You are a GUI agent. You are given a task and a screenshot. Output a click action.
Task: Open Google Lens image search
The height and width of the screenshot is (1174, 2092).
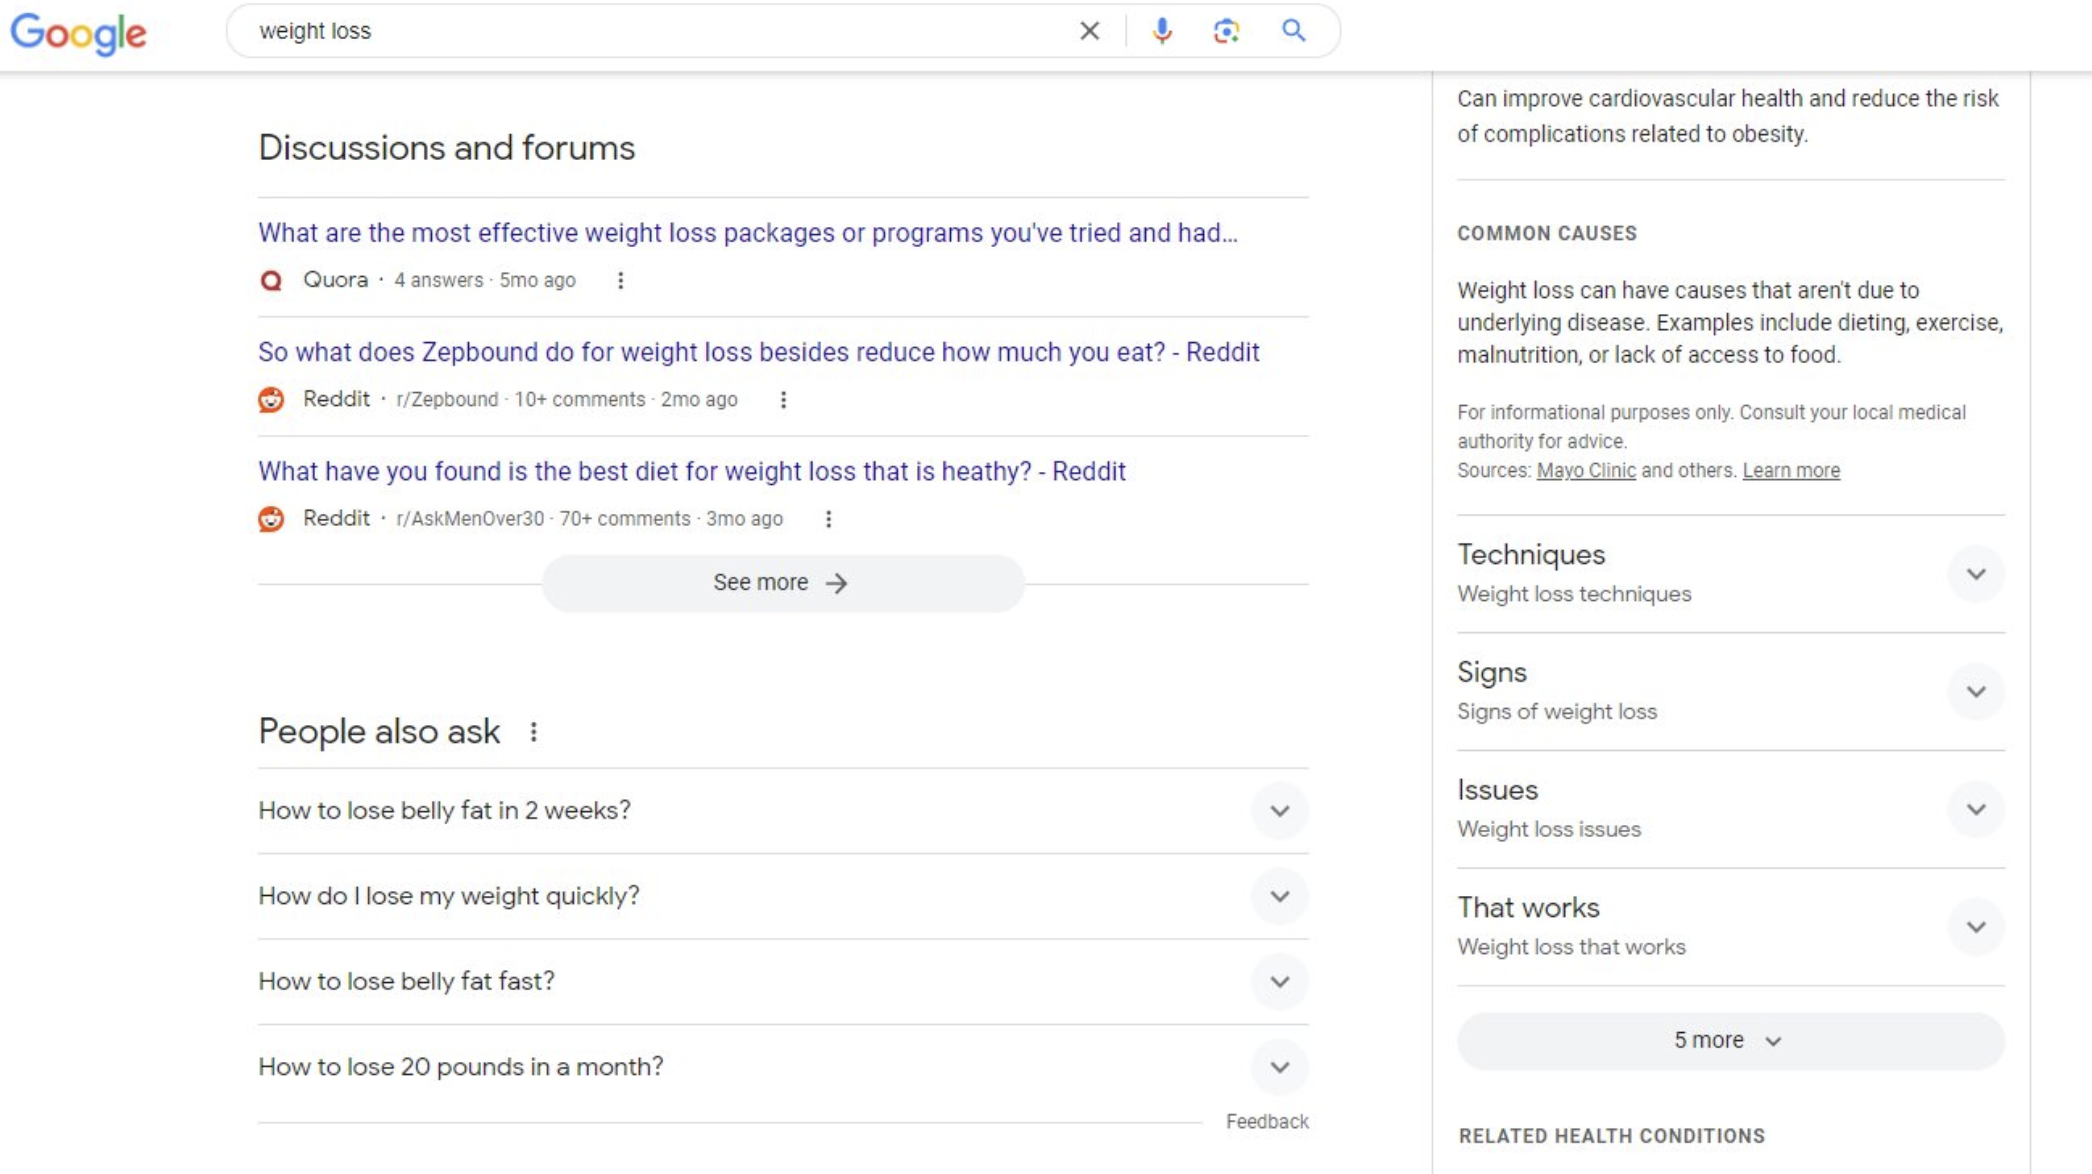click(1225, 30)
